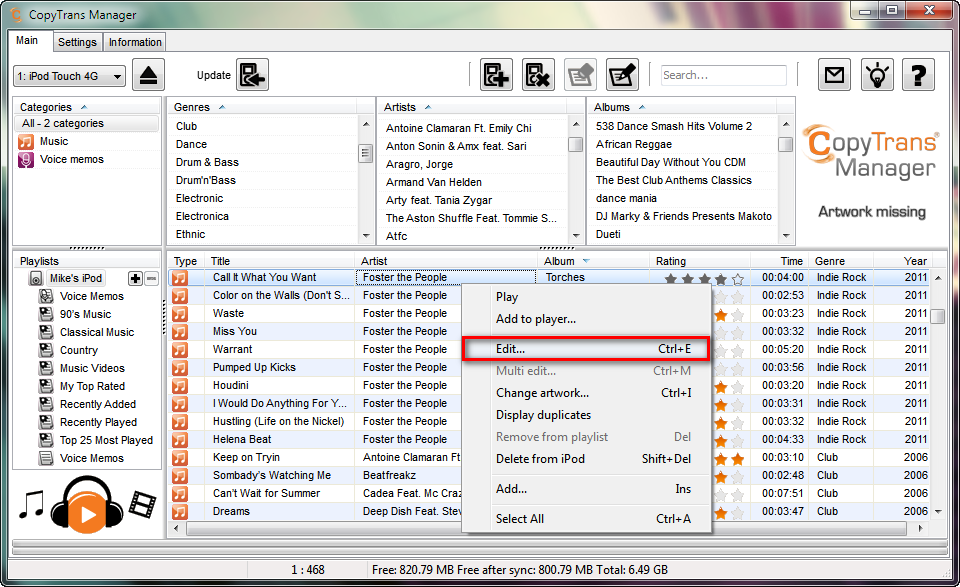
Task: Select the dance mania album
Action: [626, 198]
